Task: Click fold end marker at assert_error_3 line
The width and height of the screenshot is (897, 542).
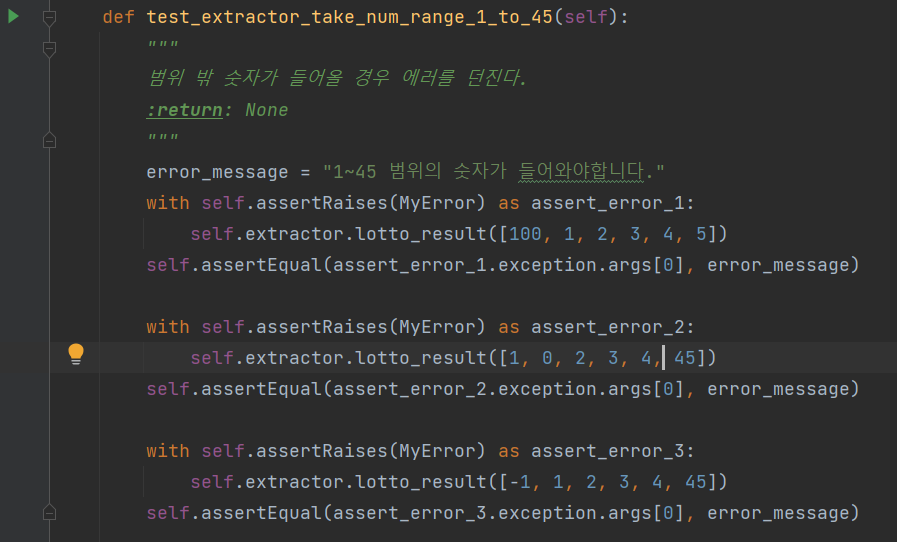Action: click(x=49, y=512)
